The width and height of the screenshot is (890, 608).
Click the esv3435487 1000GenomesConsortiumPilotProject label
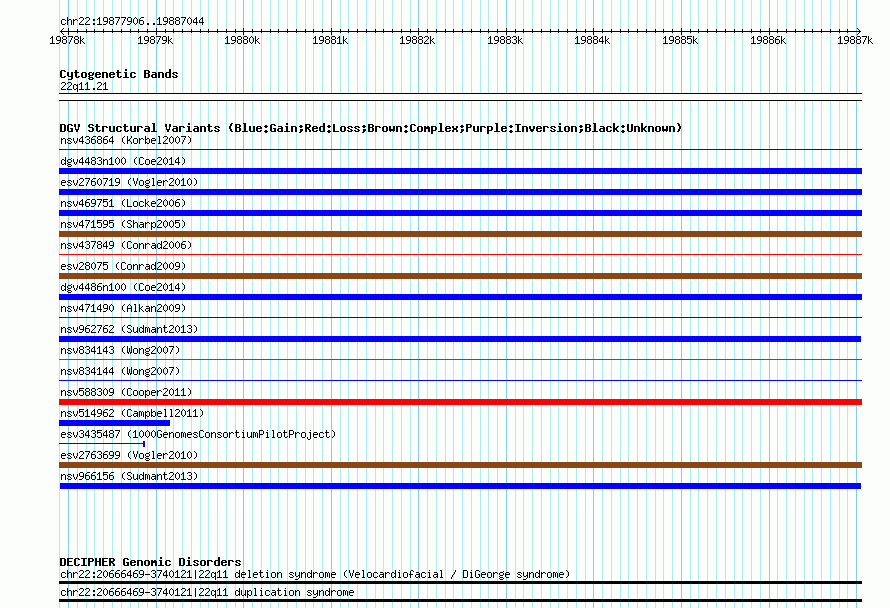tap(198, 434)
